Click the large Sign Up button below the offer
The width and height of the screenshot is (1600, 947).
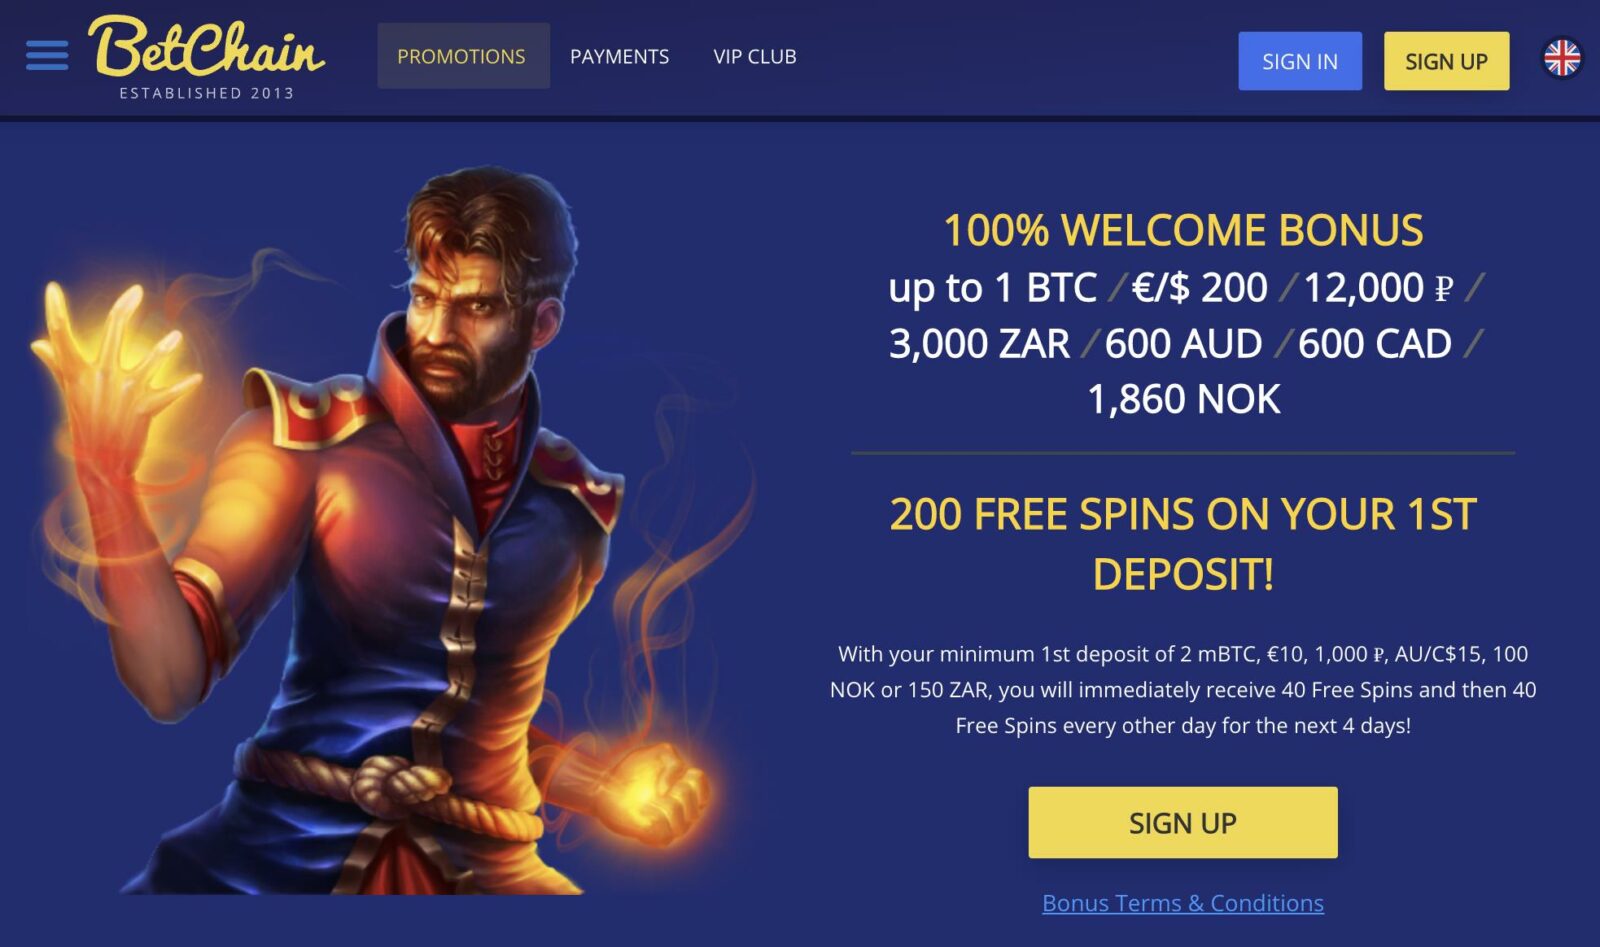click(1183, 822)
